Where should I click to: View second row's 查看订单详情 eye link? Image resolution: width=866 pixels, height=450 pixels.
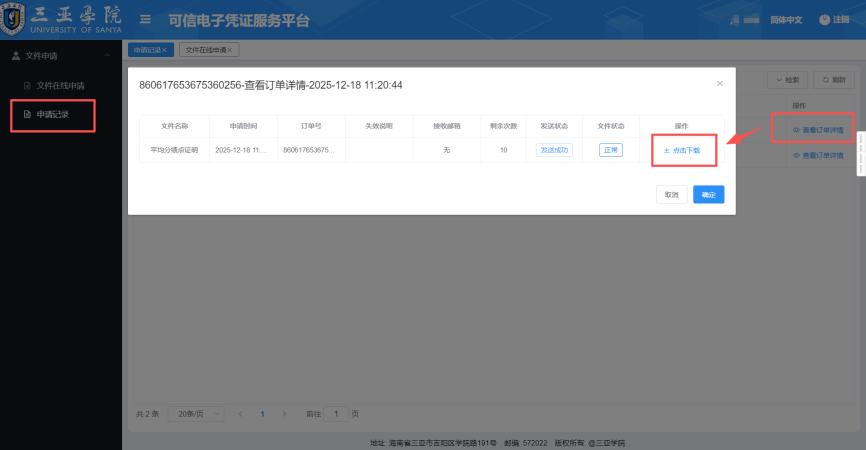coord(817,156)
